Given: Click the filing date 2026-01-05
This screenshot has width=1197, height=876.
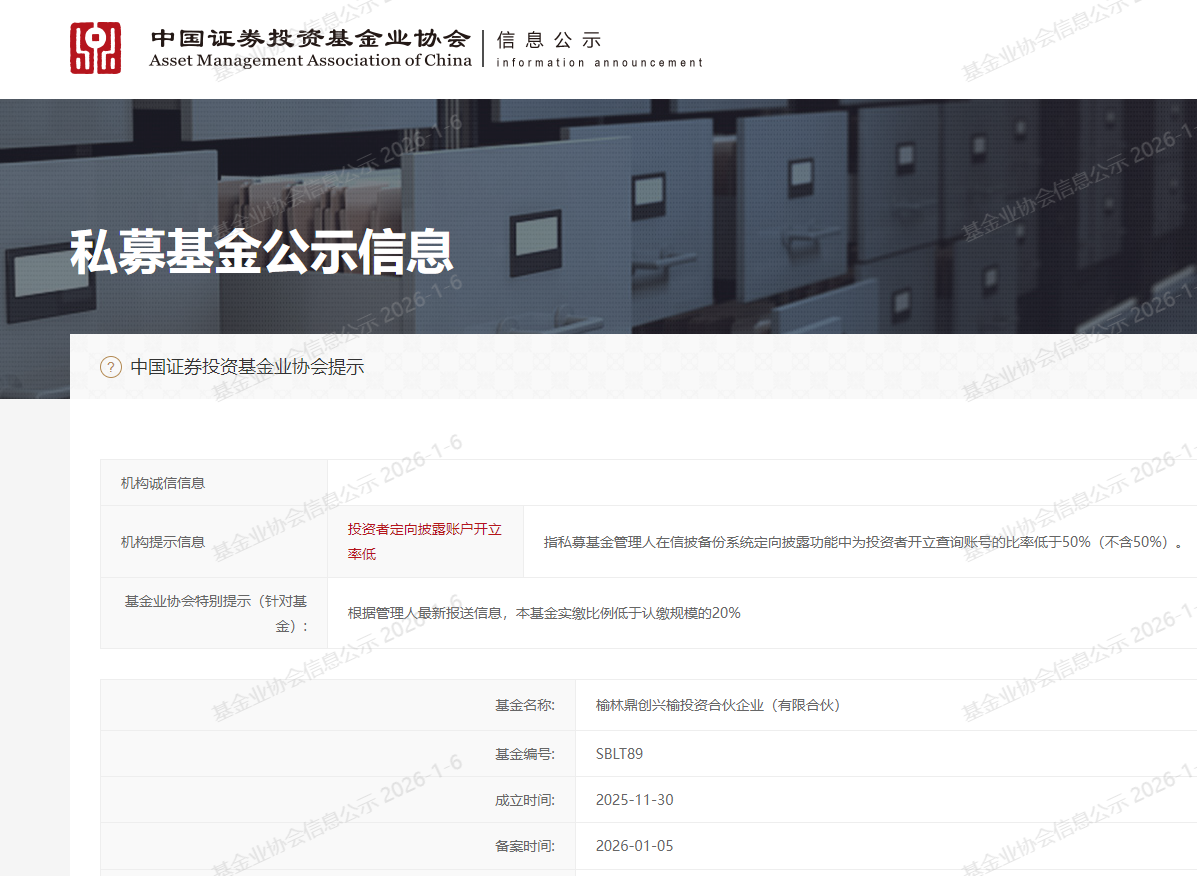Looking at the screenshot, I should 634,846.
